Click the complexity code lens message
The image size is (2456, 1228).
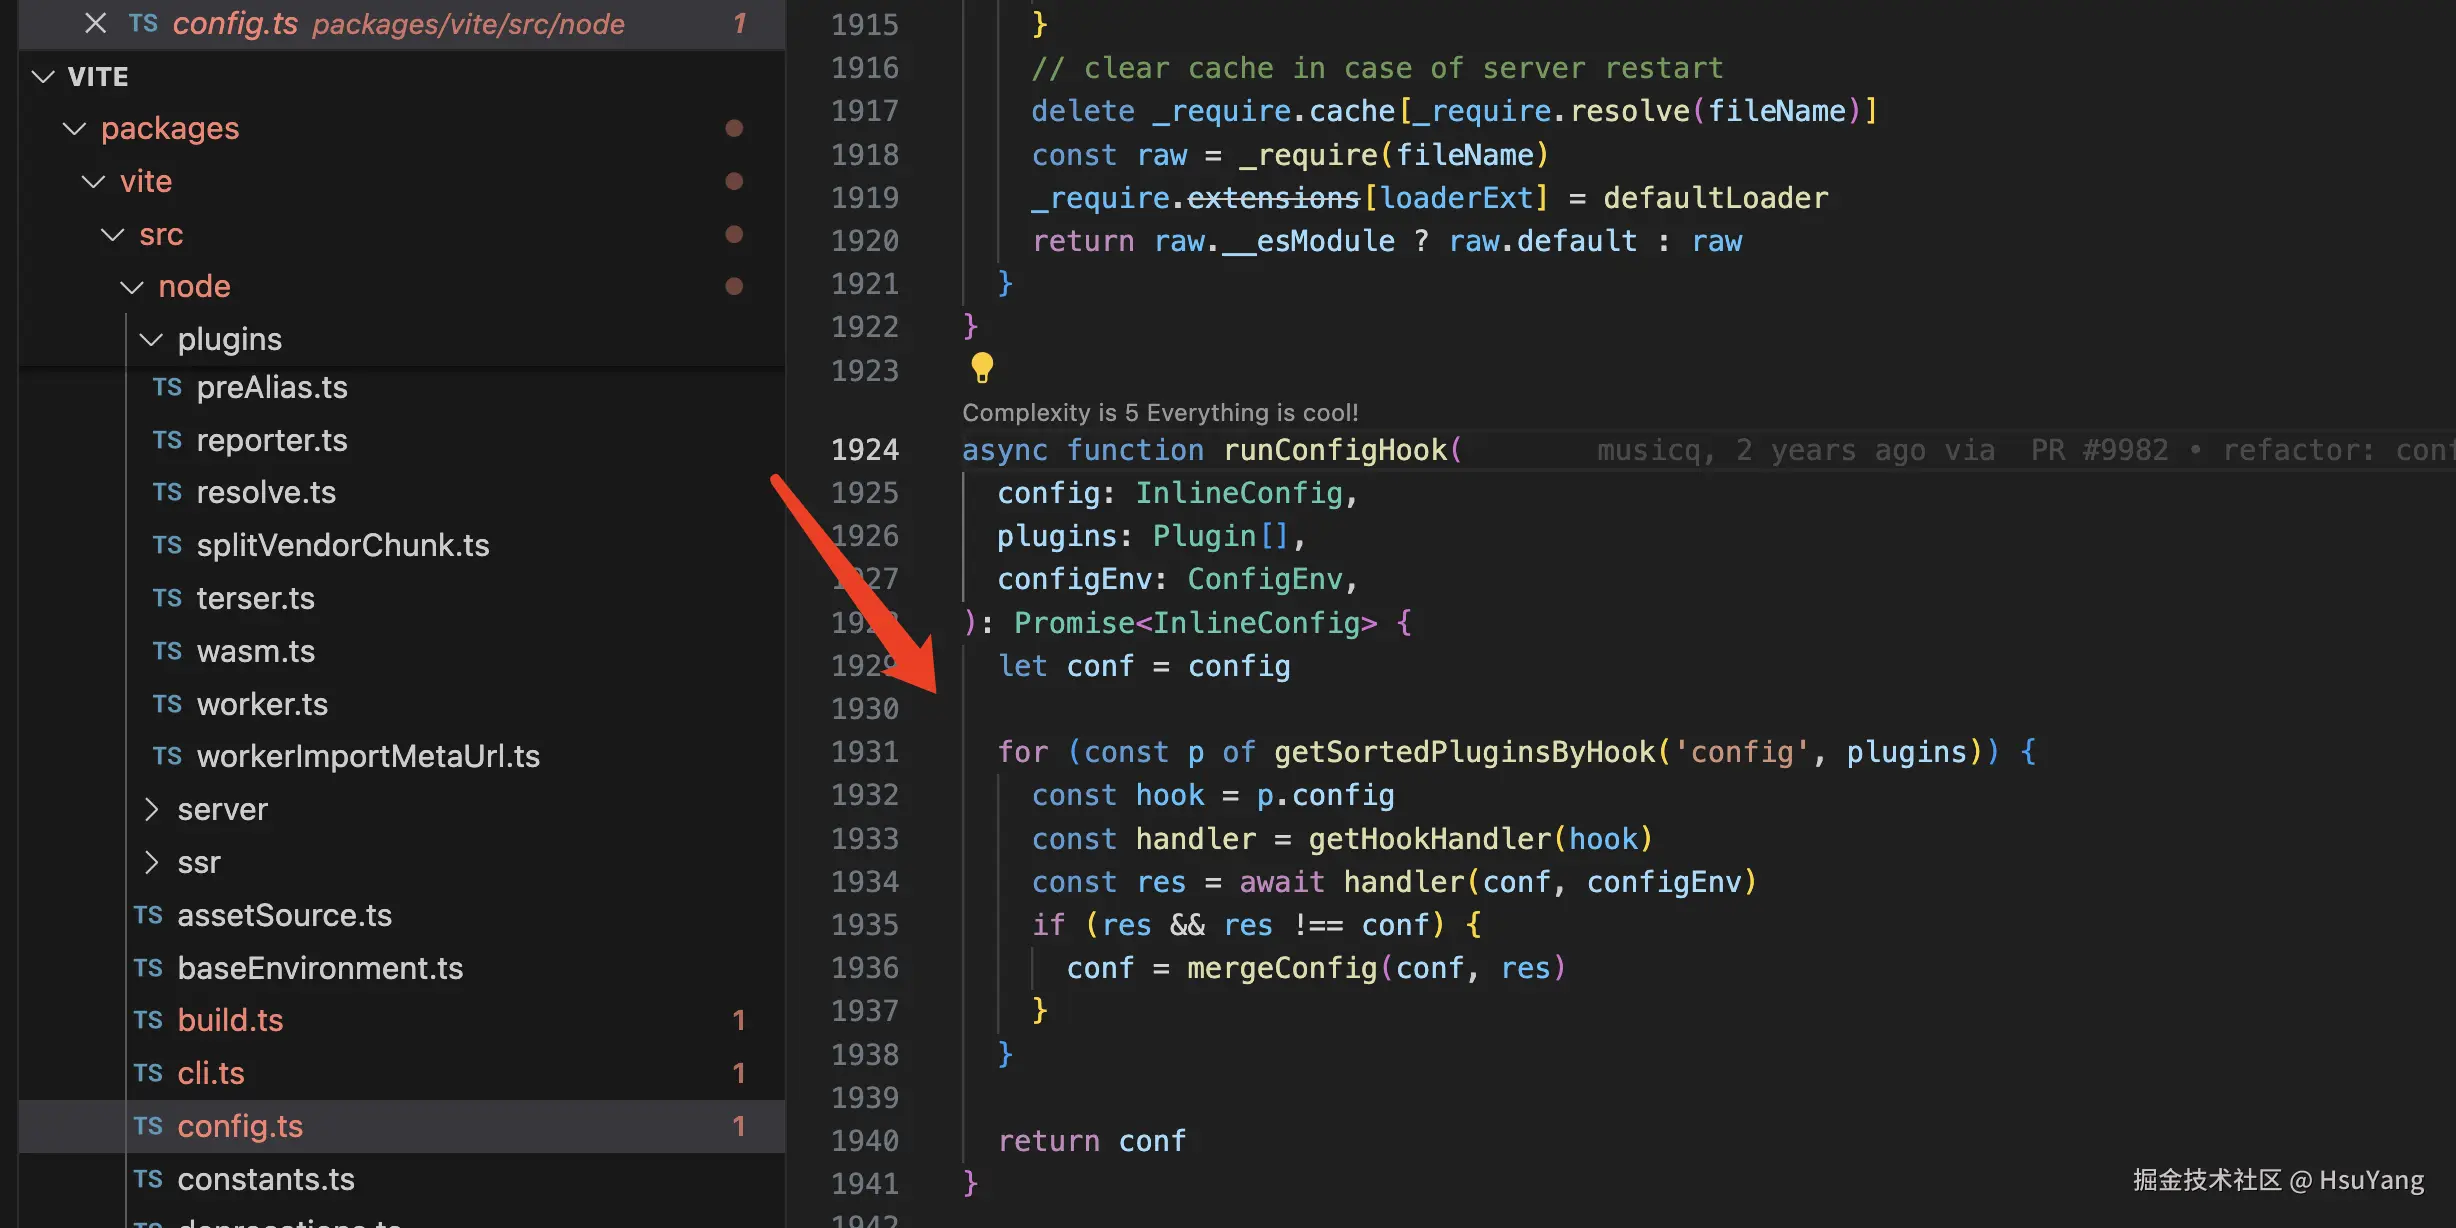click(x=1160, y=413)
